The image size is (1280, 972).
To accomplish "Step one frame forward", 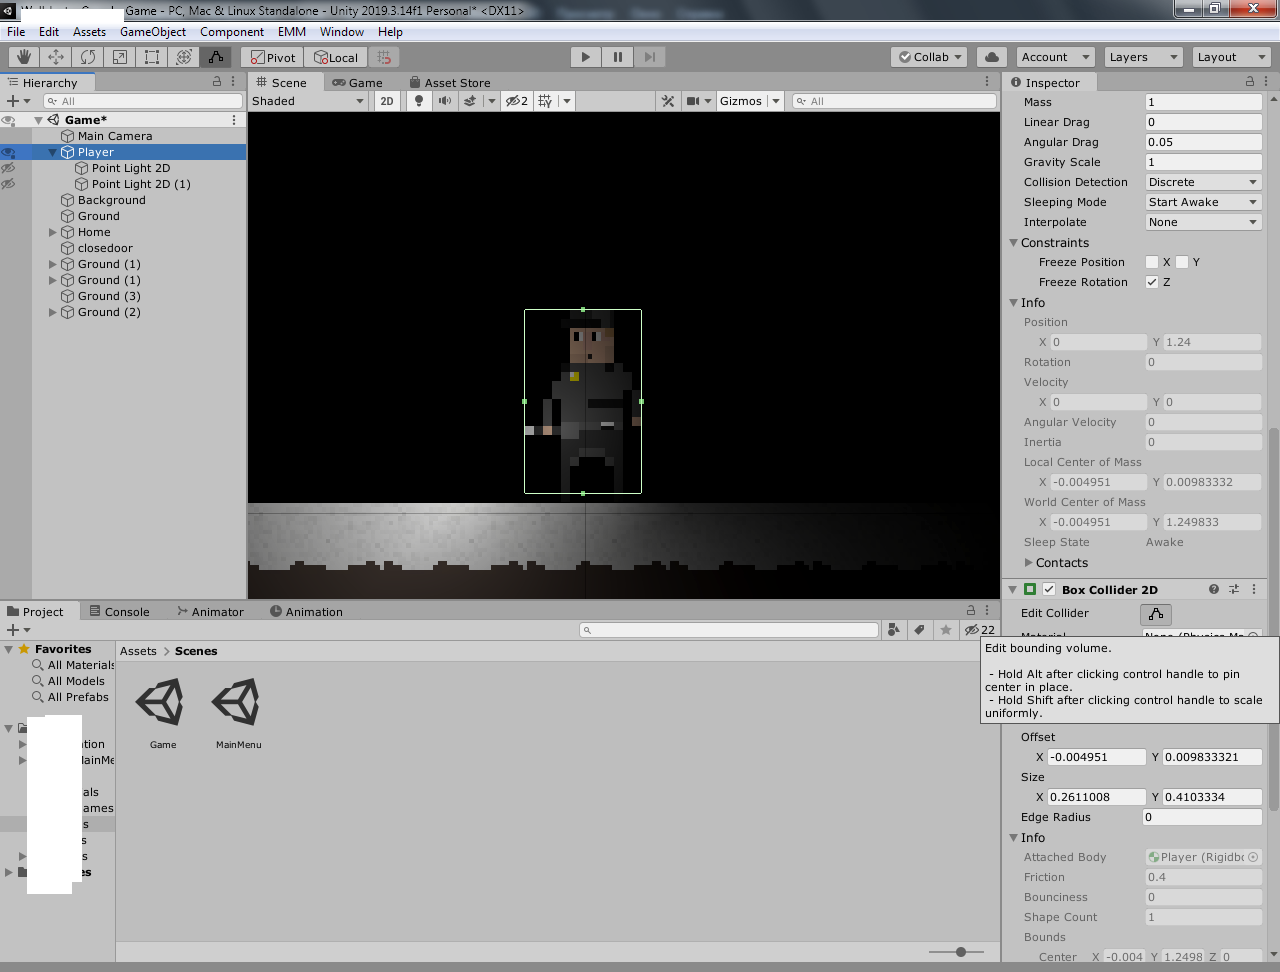I will (x=650, y=57).
